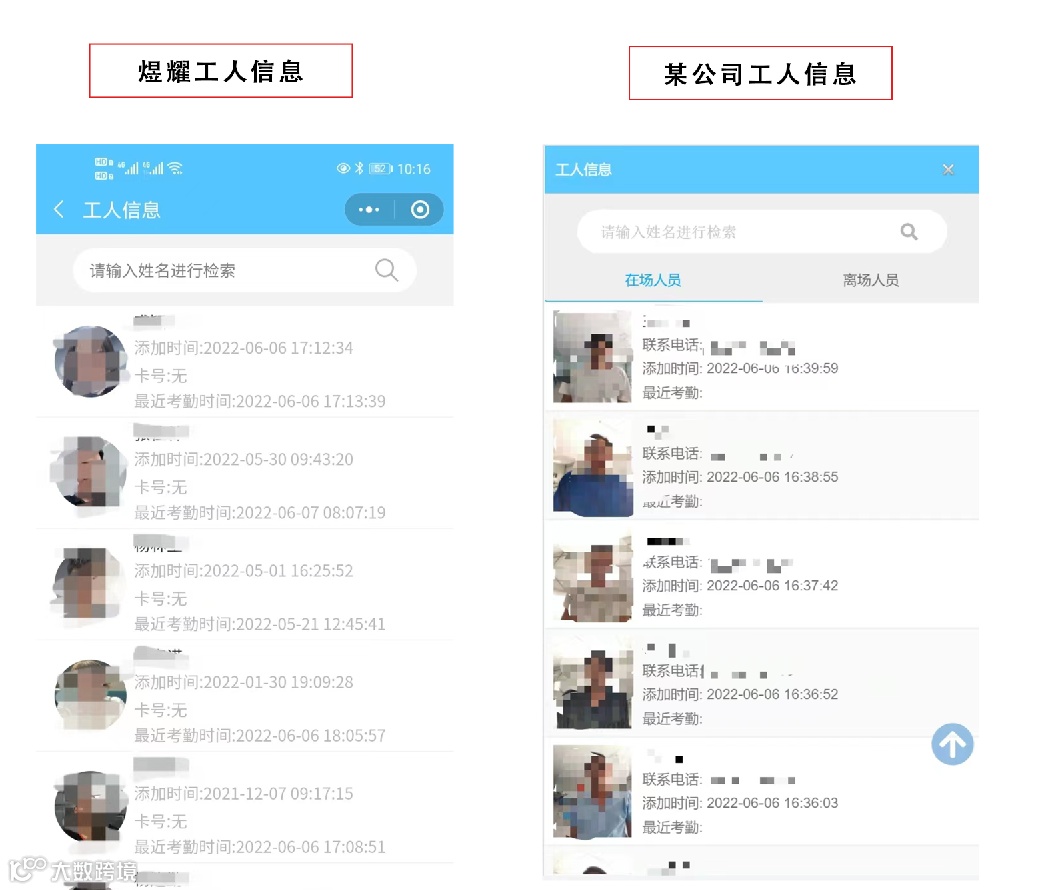Open worker avatar added 2022-05-01 16:25:52
Viewport: 1050px width, 890px height.
[x=90, y=583]
